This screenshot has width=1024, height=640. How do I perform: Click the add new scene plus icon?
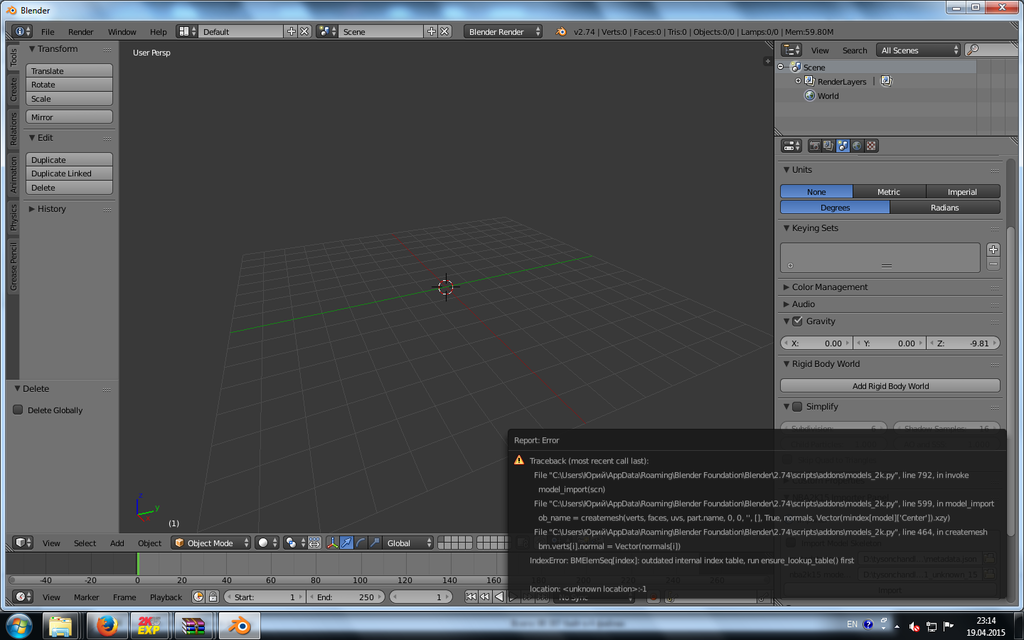(x=431, y=31)
